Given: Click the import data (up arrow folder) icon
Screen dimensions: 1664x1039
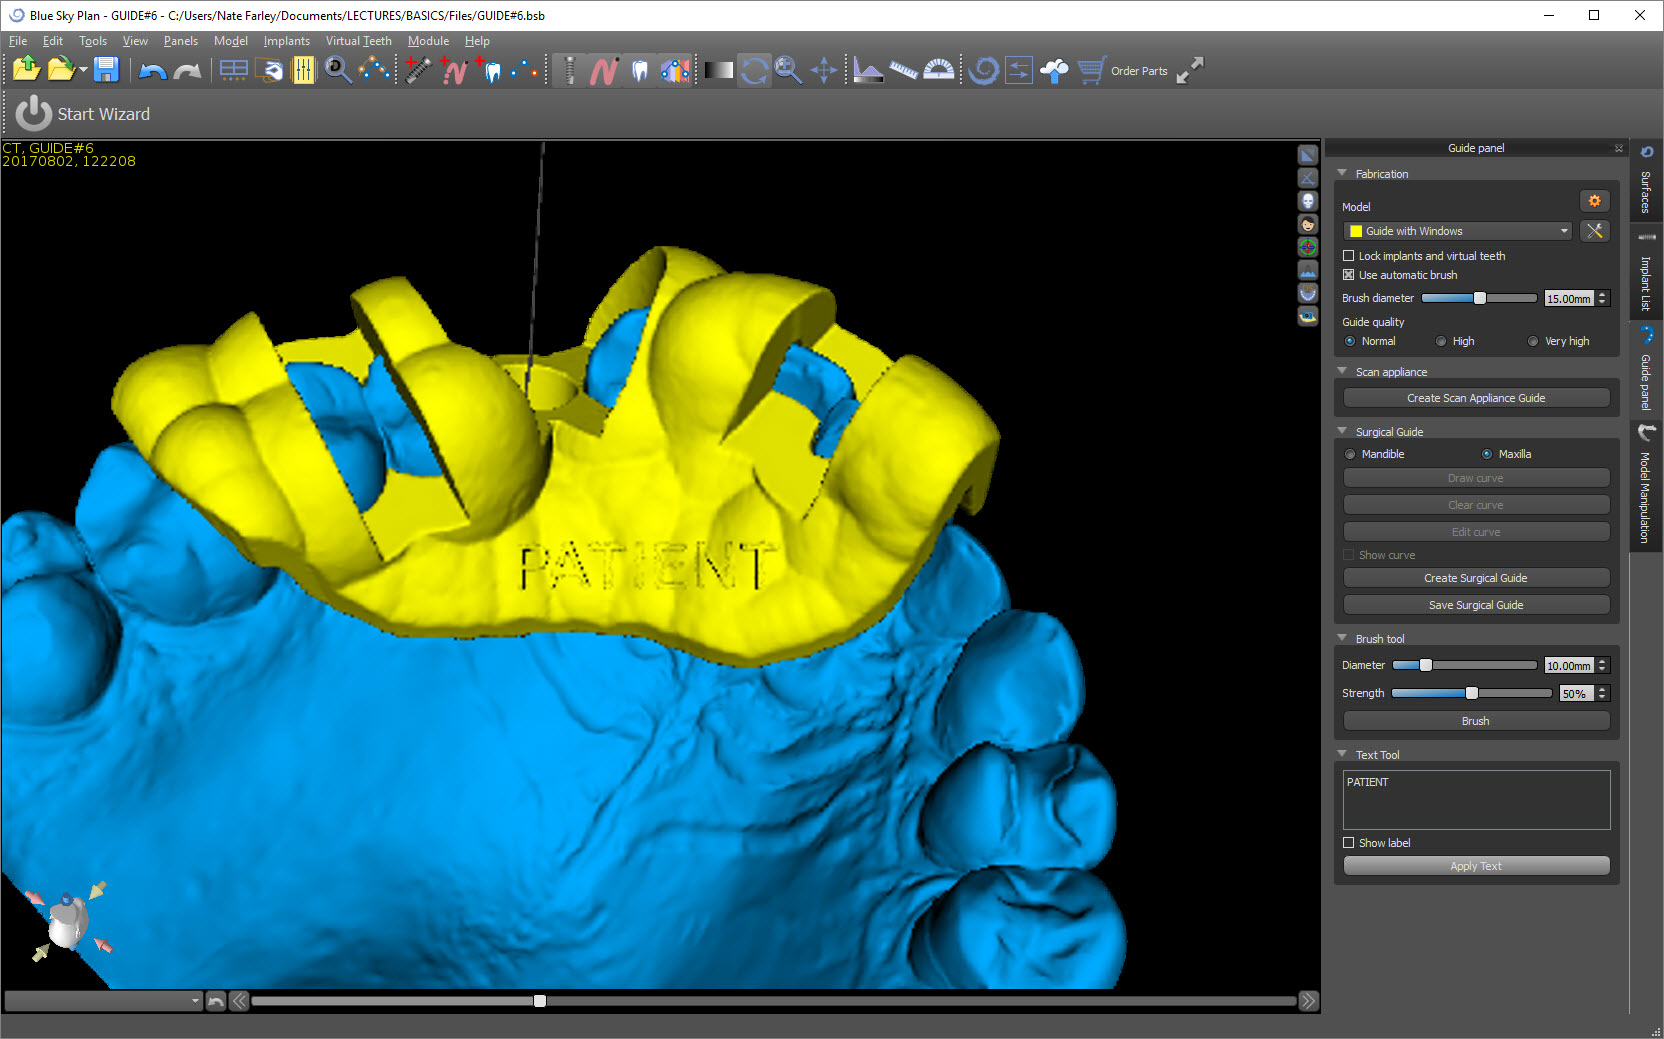Looking at the screenshot, I should (x=26, y=69).
